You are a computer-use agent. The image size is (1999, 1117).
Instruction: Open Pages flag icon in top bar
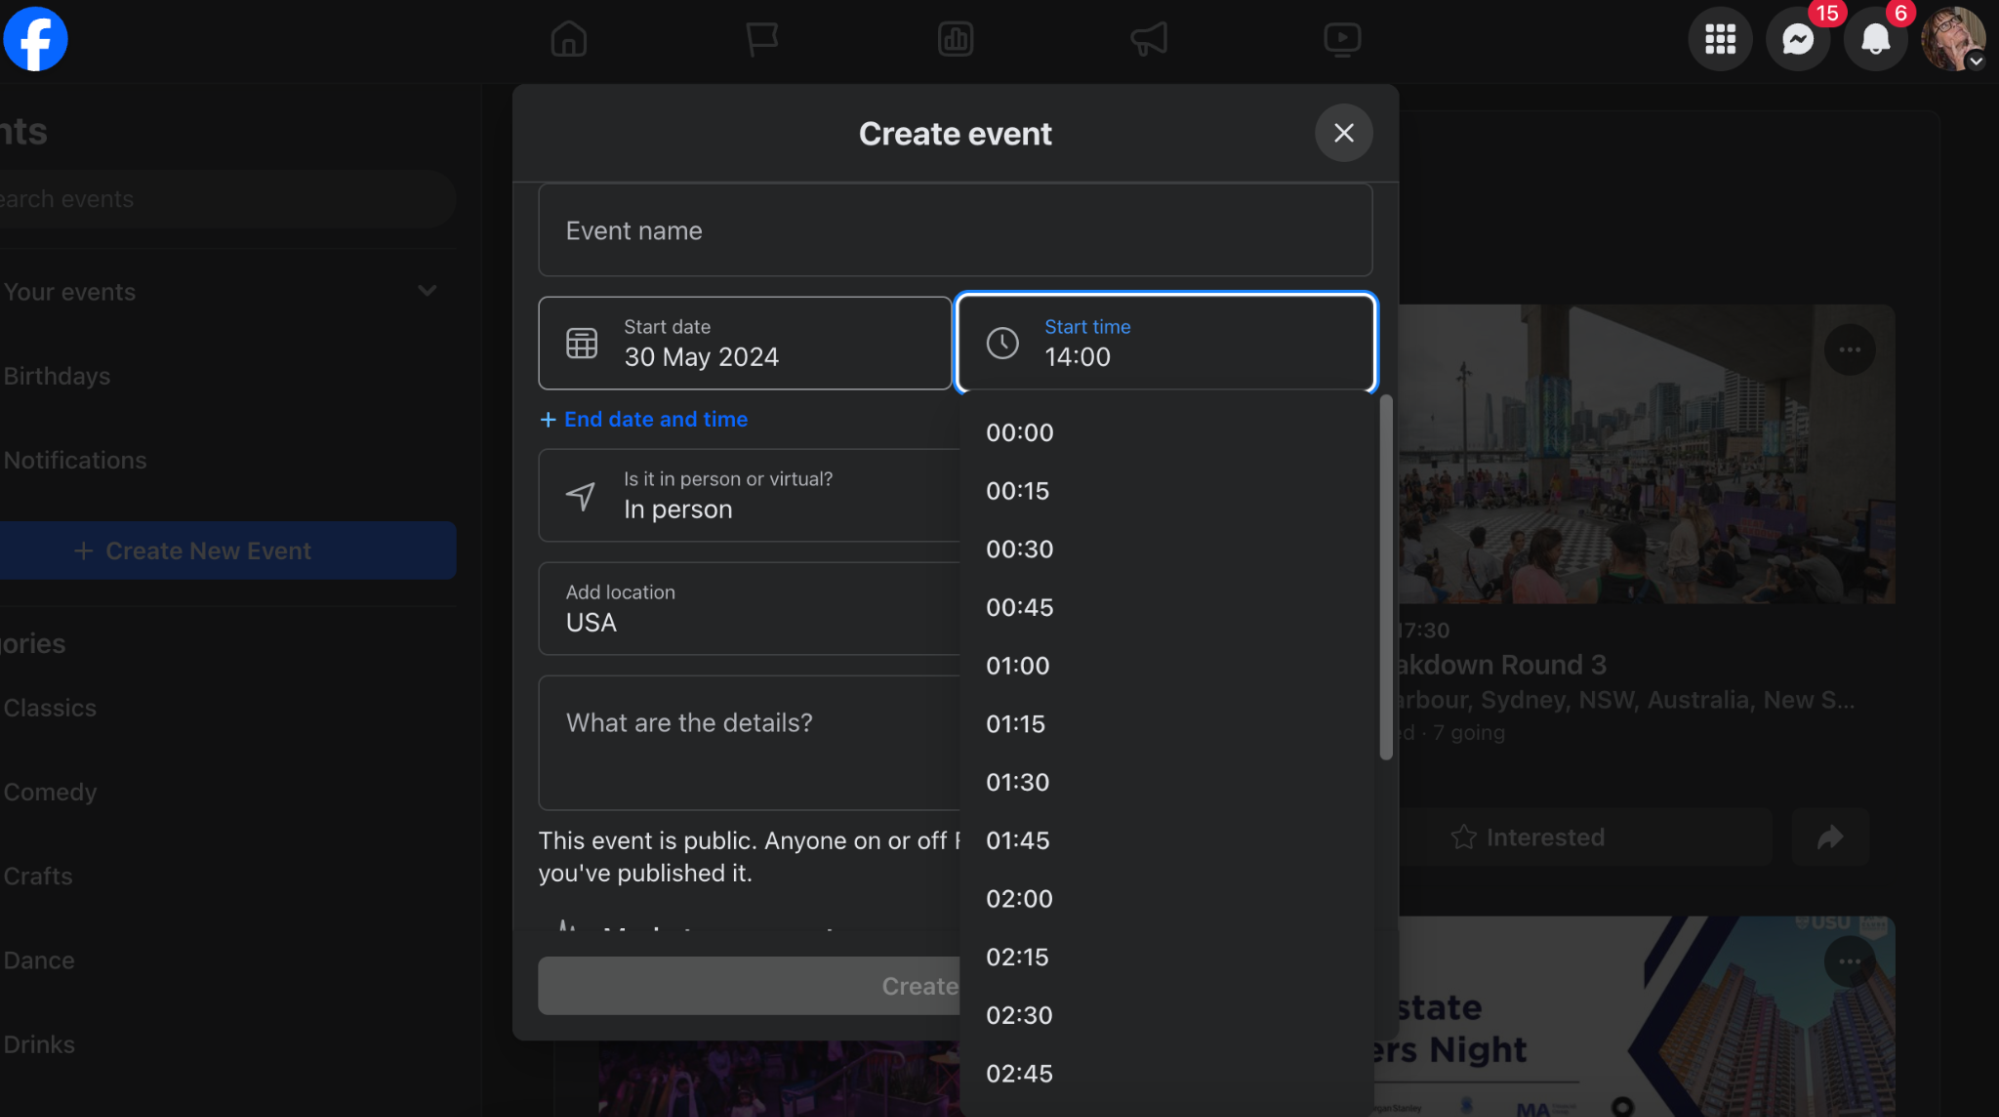[x=761, y=39]
